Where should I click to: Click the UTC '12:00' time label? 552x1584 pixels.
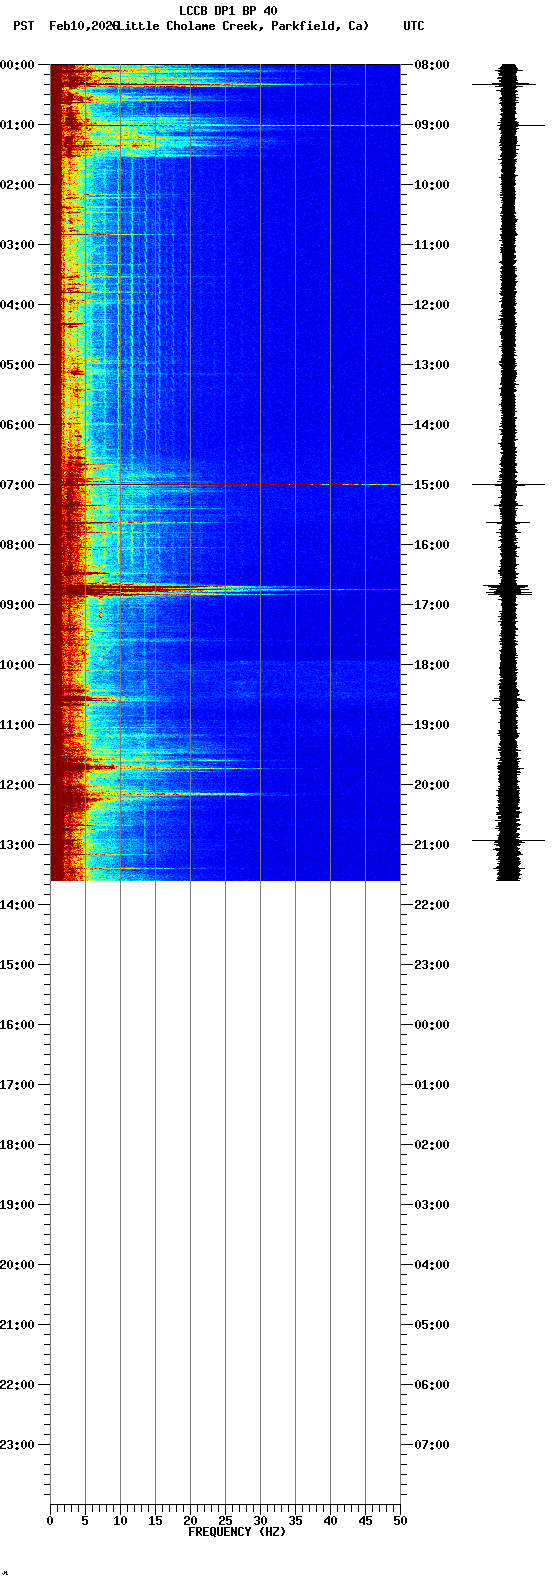(432, 305)
